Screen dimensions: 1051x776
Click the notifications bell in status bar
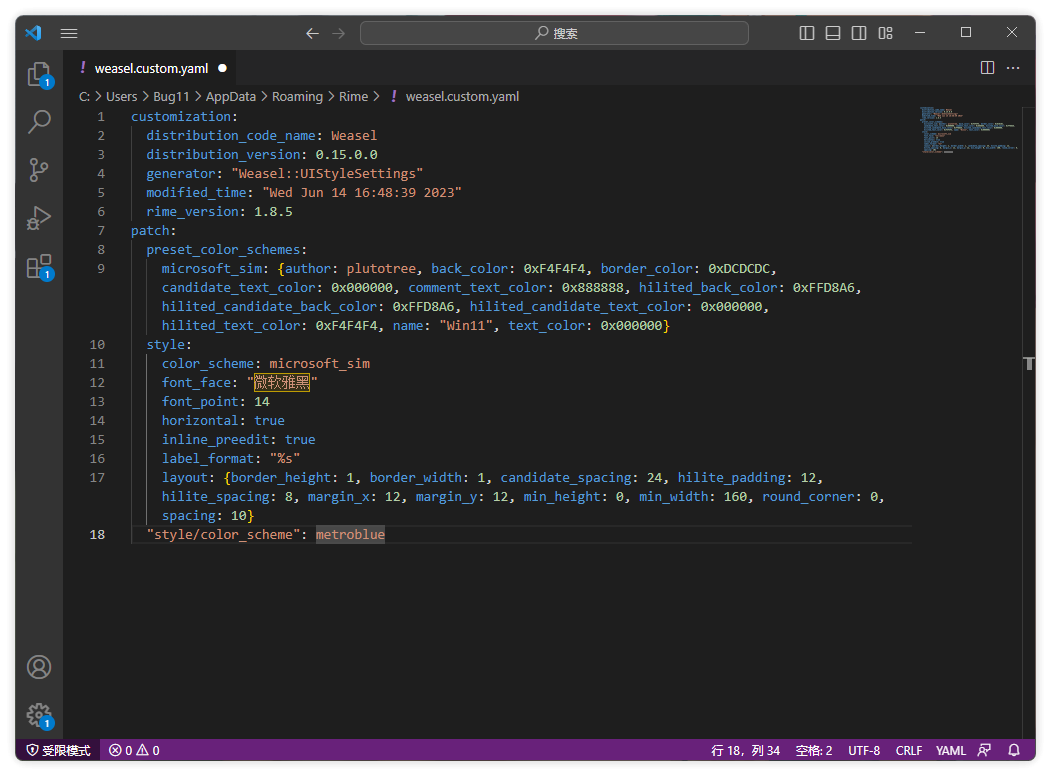(x=1014, y=750)
